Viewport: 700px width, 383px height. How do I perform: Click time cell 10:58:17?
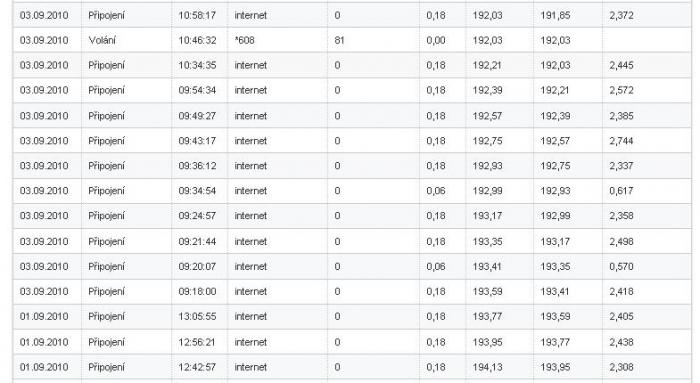coord(197,15)
